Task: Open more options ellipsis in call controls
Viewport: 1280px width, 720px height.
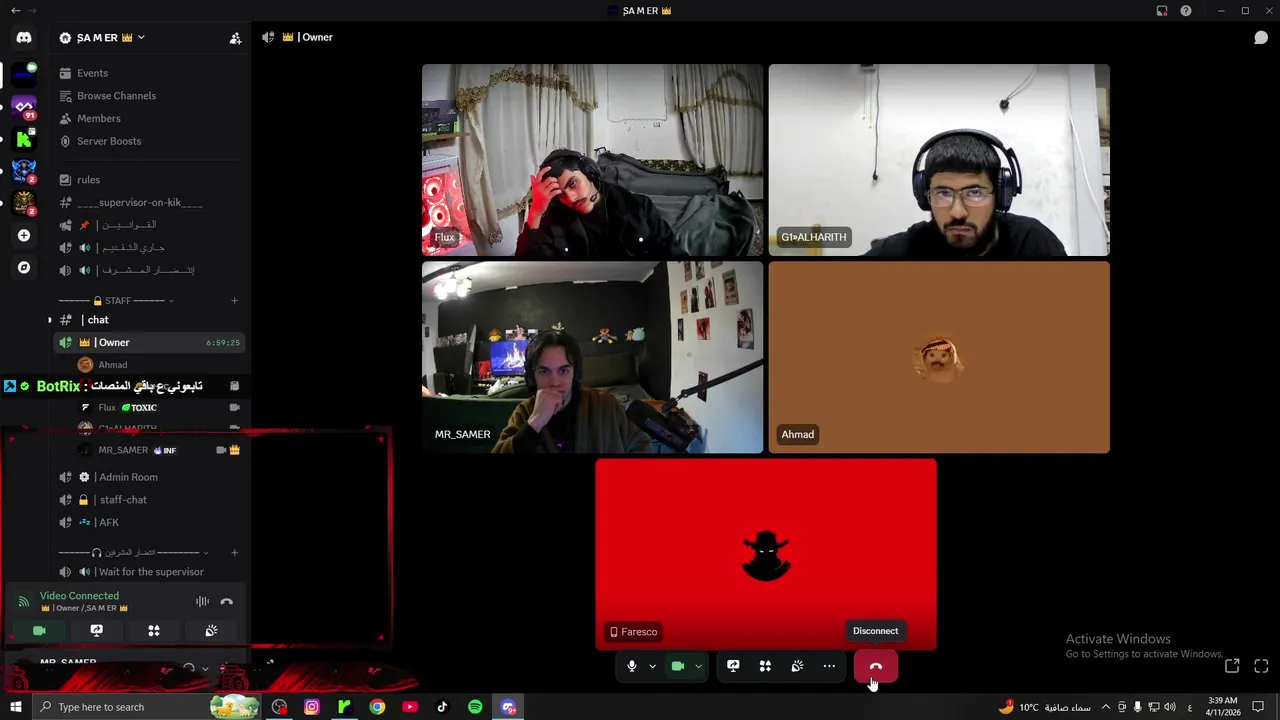Action: 829,666
